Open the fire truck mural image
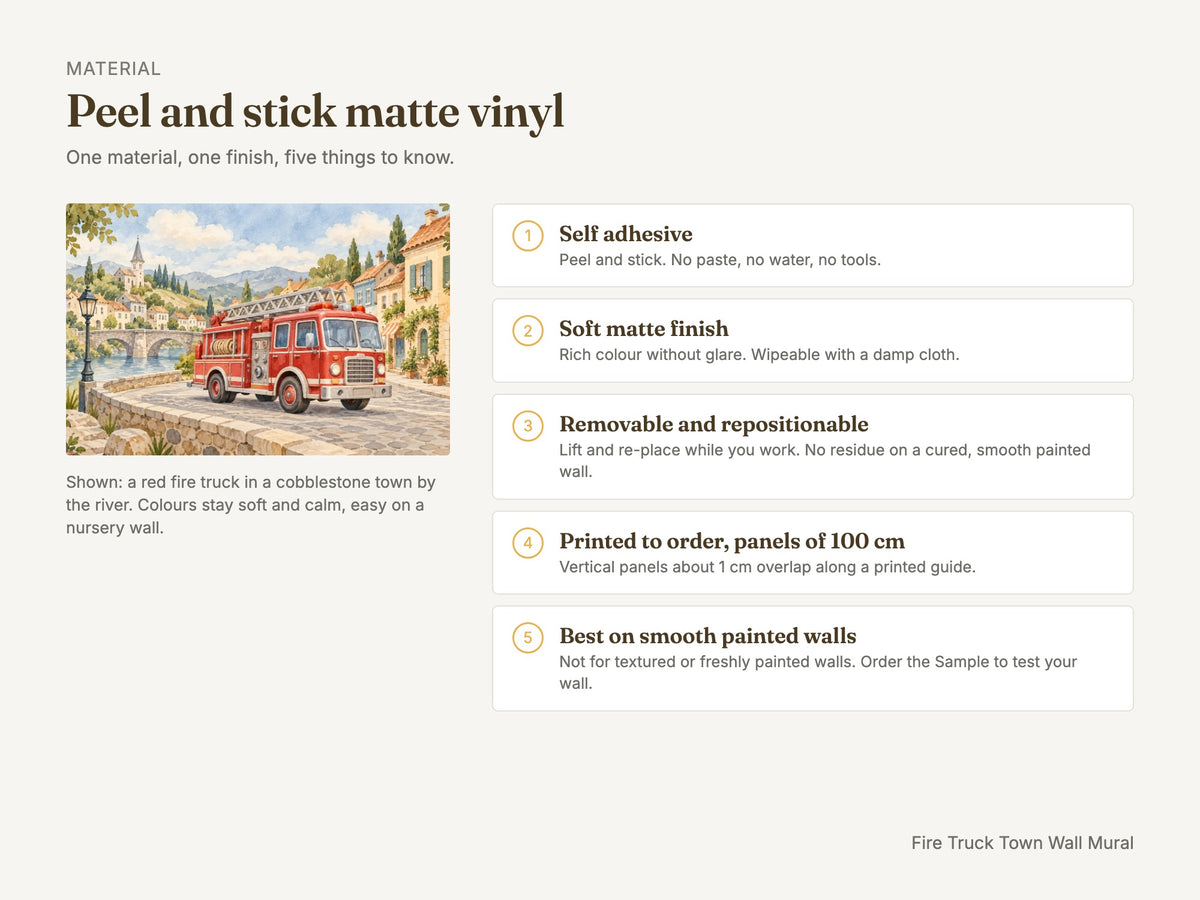This screenshot has width=1200, height=900. coord(258,330)
